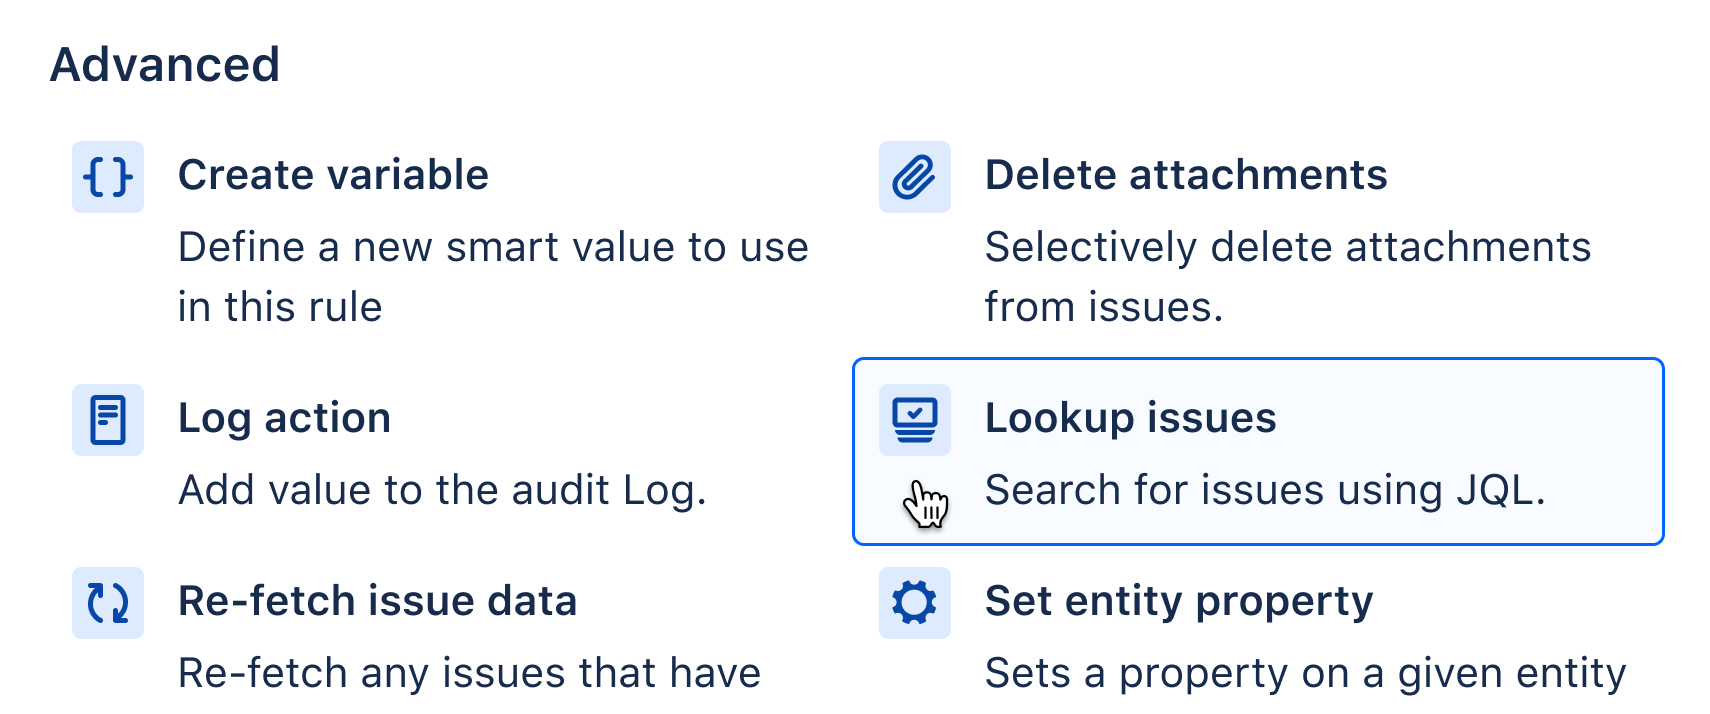Click the Lookup issues icon inside the highlighted card
This screenshot has height=714, width=1710.
coord(914,420)
